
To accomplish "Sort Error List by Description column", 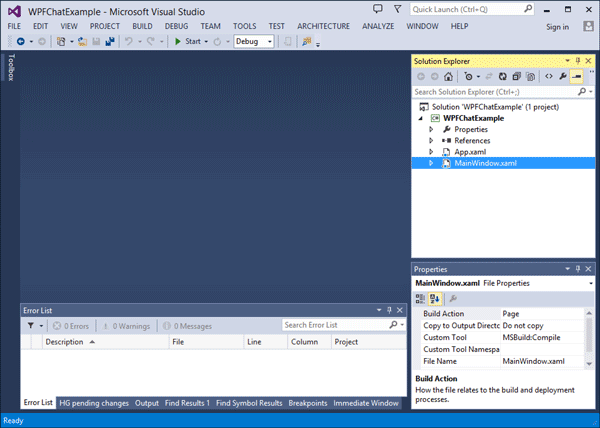I will tap(105, 342).
